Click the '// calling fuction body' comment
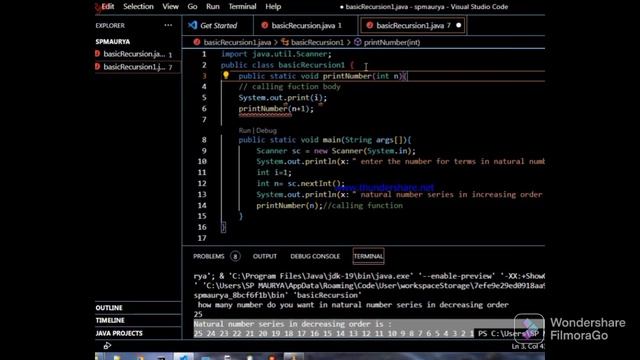640x360 pixels. pyautogui.click(x=290, y=87)
